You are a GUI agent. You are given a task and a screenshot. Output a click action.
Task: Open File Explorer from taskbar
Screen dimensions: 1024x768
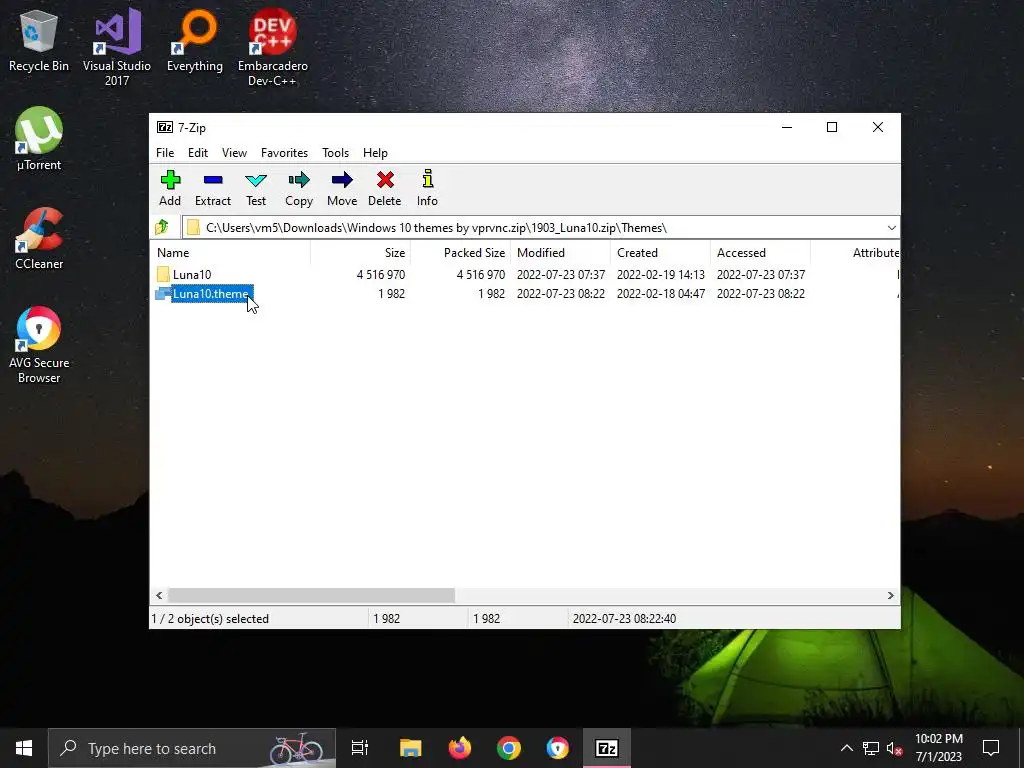point(411,748)
